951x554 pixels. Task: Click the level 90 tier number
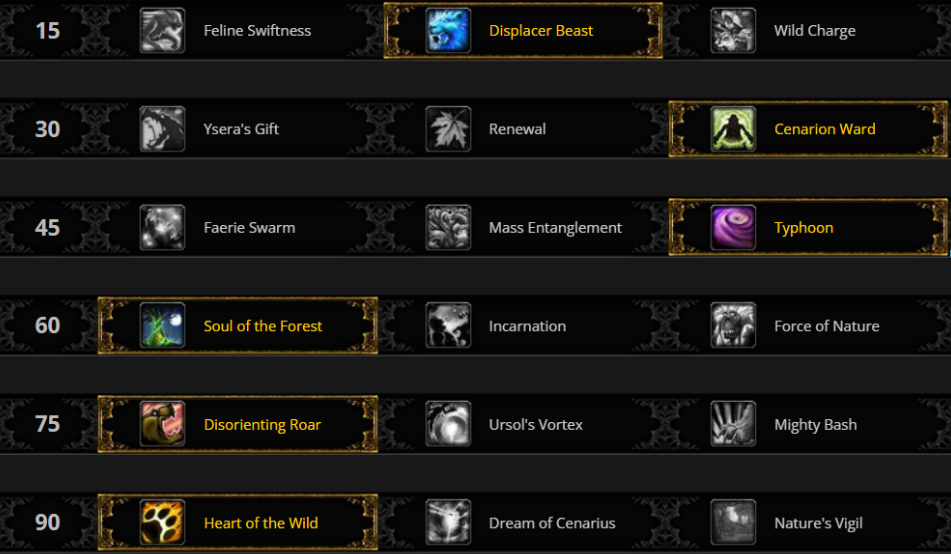click(47, 522)
